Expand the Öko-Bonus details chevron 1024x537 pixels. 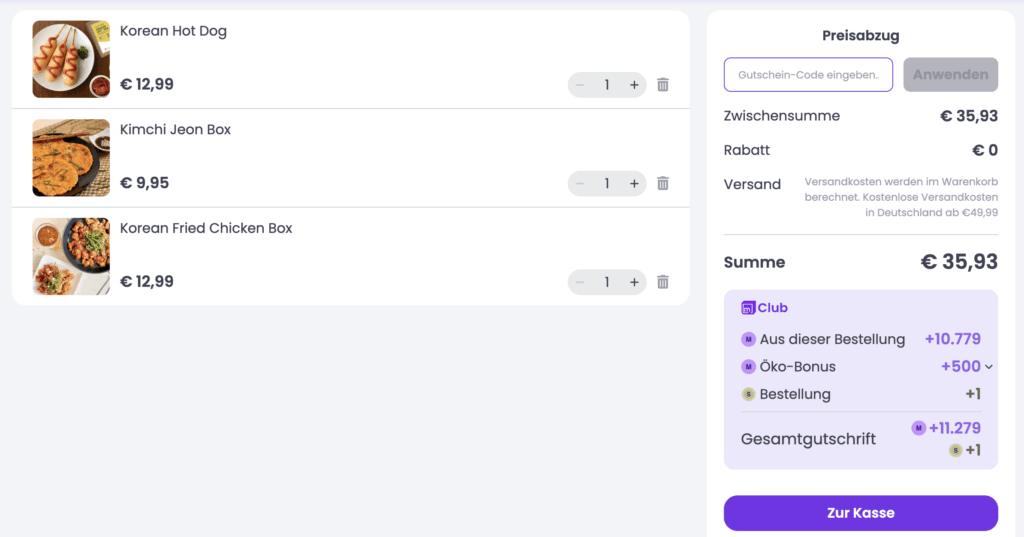(989, 367)
